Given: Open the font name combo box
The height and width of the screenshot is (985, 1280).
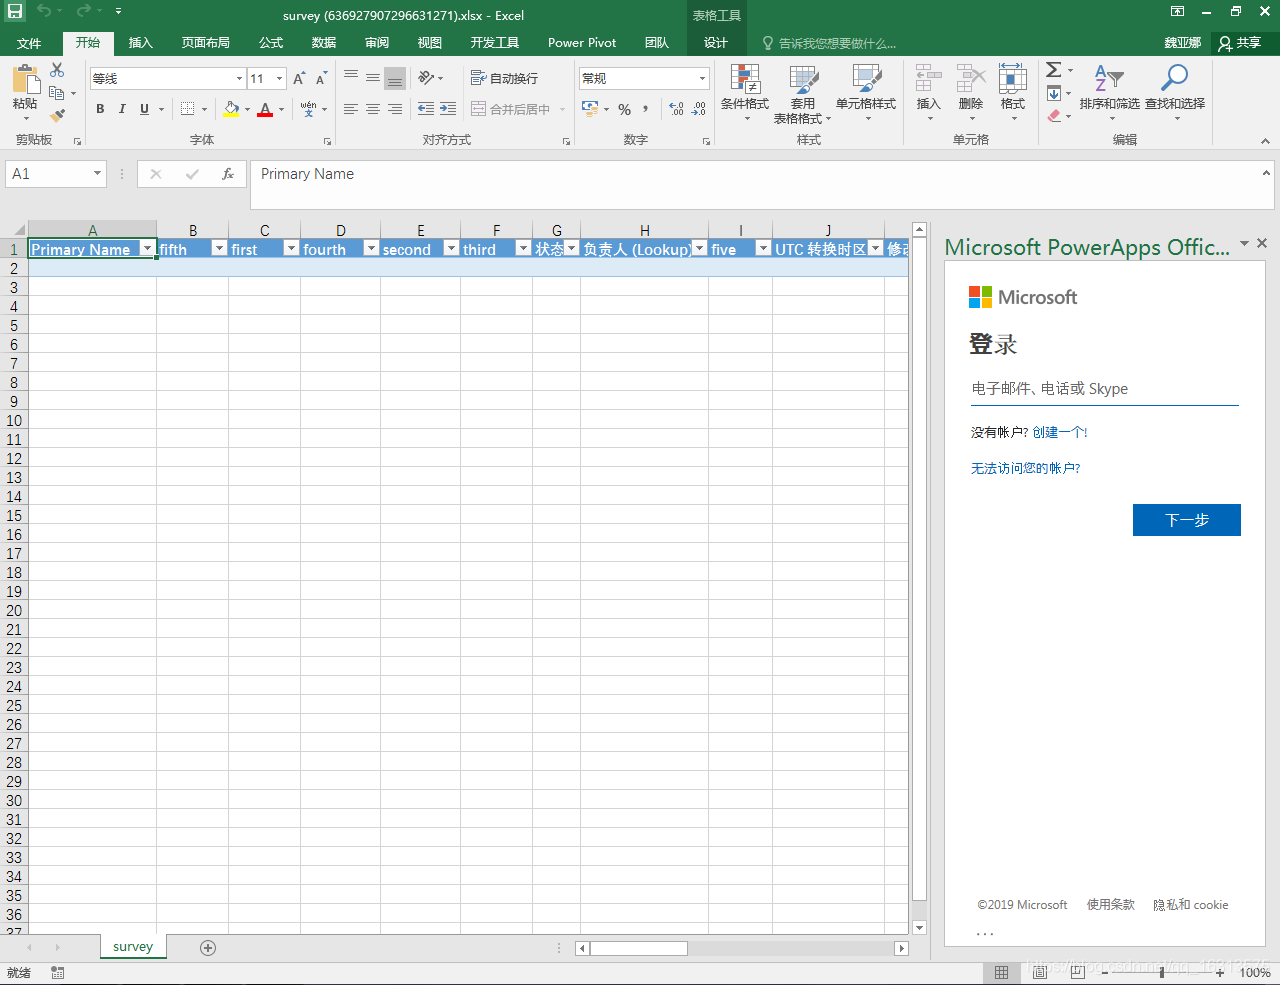Looking at the screenshot, I should [x=167, y=78].
